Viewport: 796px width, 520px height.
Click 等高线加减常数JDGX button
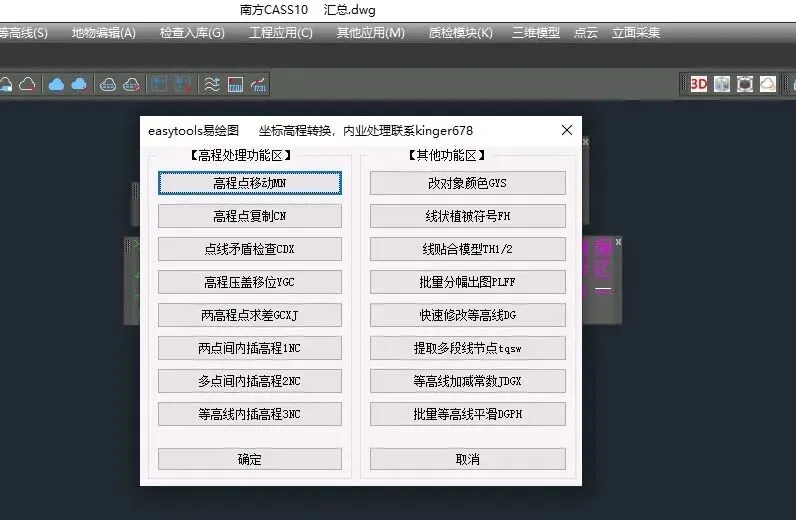tap(468, 381)
